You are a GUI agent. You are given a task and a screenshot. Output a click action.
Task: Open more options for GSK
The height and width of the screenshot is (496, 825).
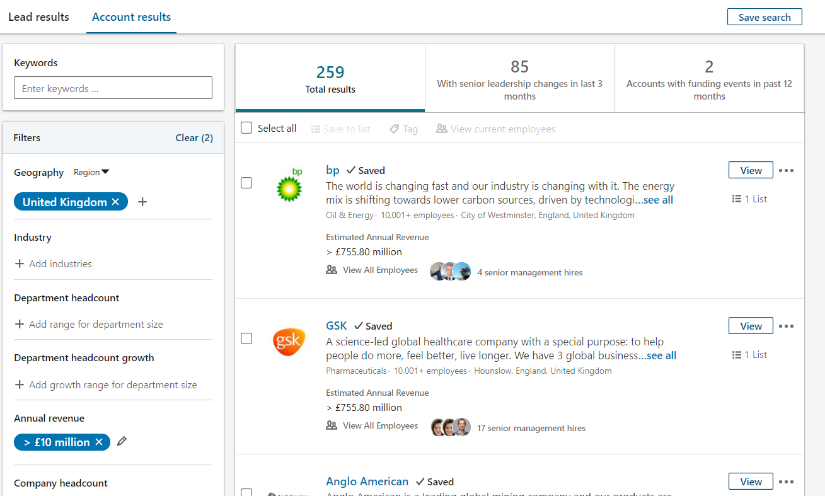786,326
